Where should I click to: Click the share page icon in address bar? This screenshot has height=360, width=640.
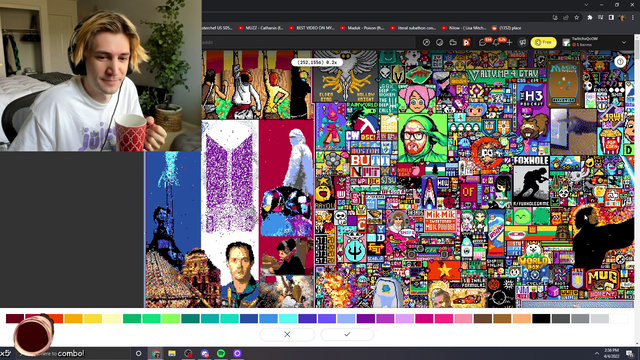(x=566, y=18)
